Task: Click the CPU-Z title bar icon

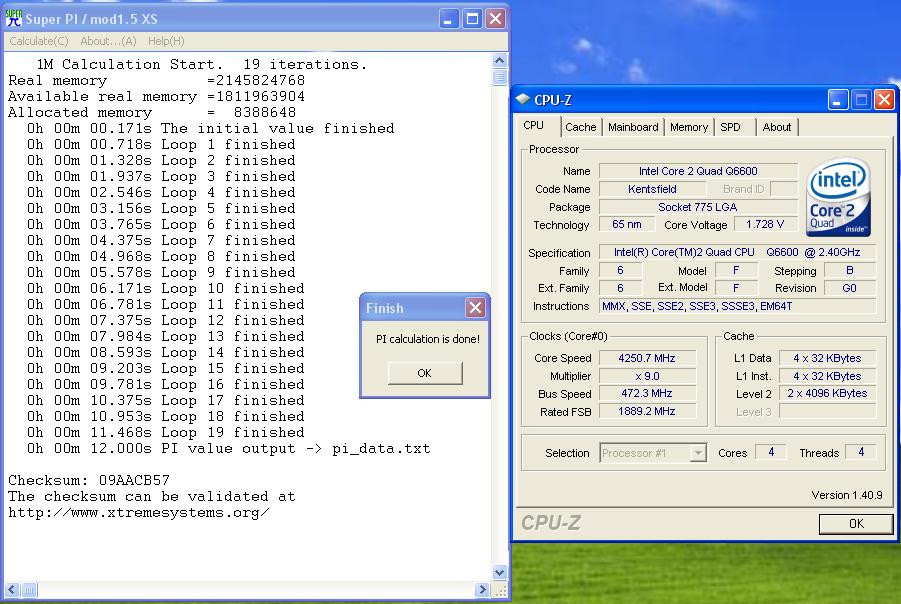Action: 522,99
